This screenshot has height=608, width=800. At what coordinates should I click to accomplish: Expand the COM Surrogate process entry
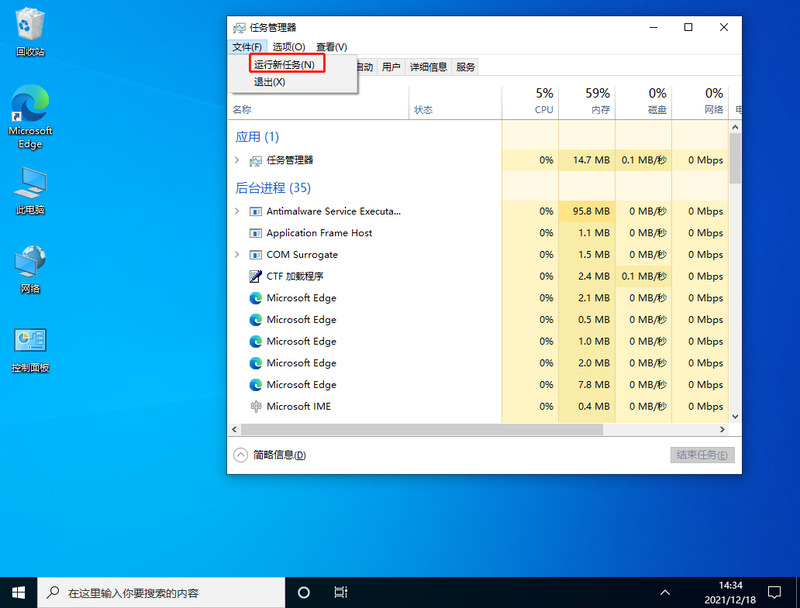[235, 254]
